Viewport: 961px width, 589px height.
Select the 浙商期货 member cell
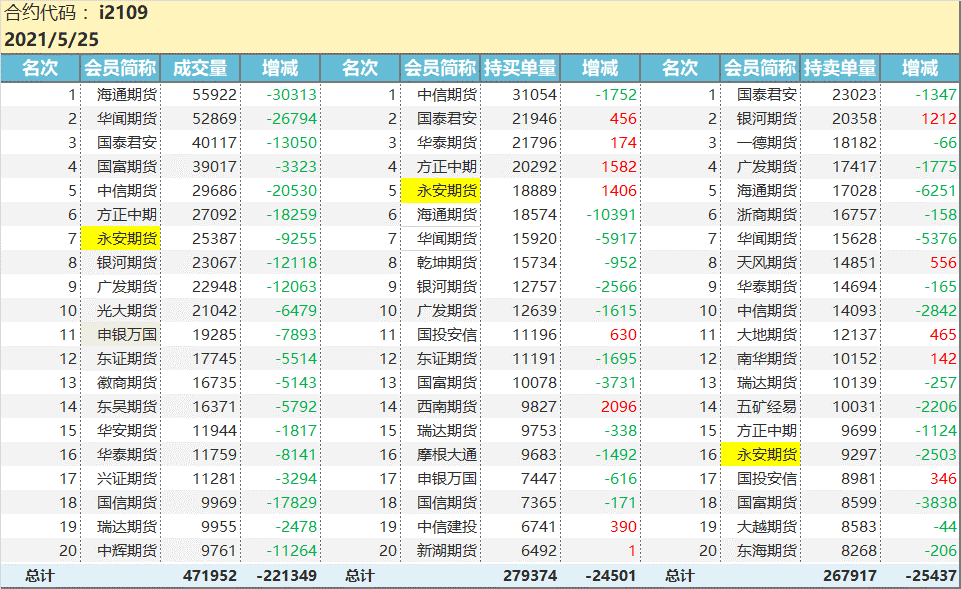[x=767, y=215]
